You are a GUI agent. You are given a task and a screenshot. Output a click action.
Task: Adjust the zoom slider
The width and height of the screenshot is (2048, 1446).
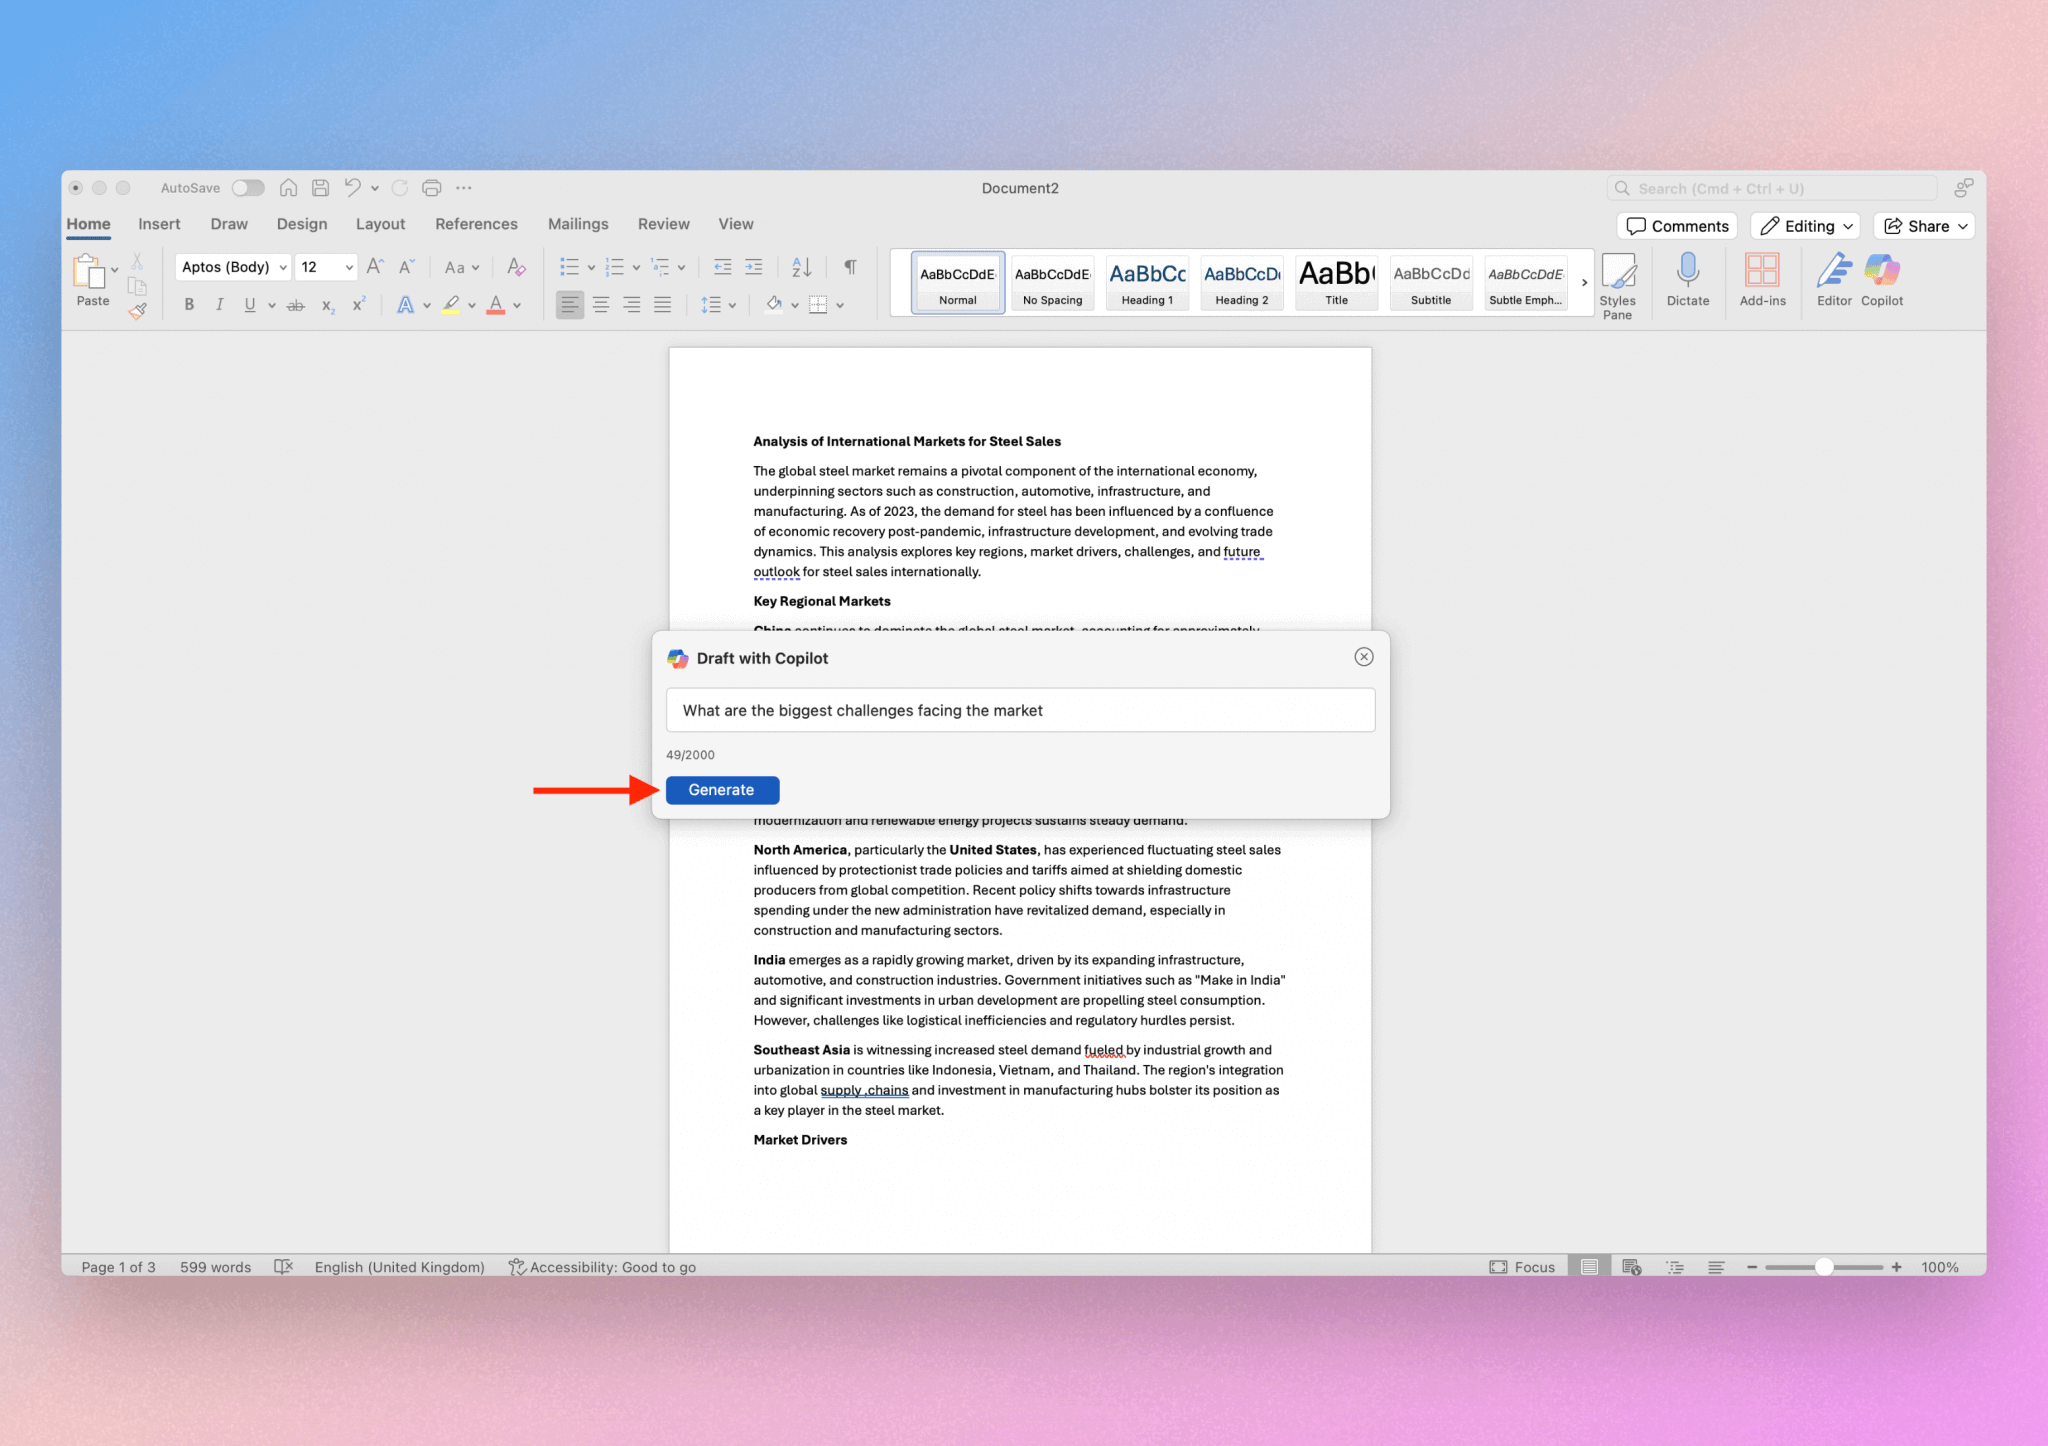1826,1266
